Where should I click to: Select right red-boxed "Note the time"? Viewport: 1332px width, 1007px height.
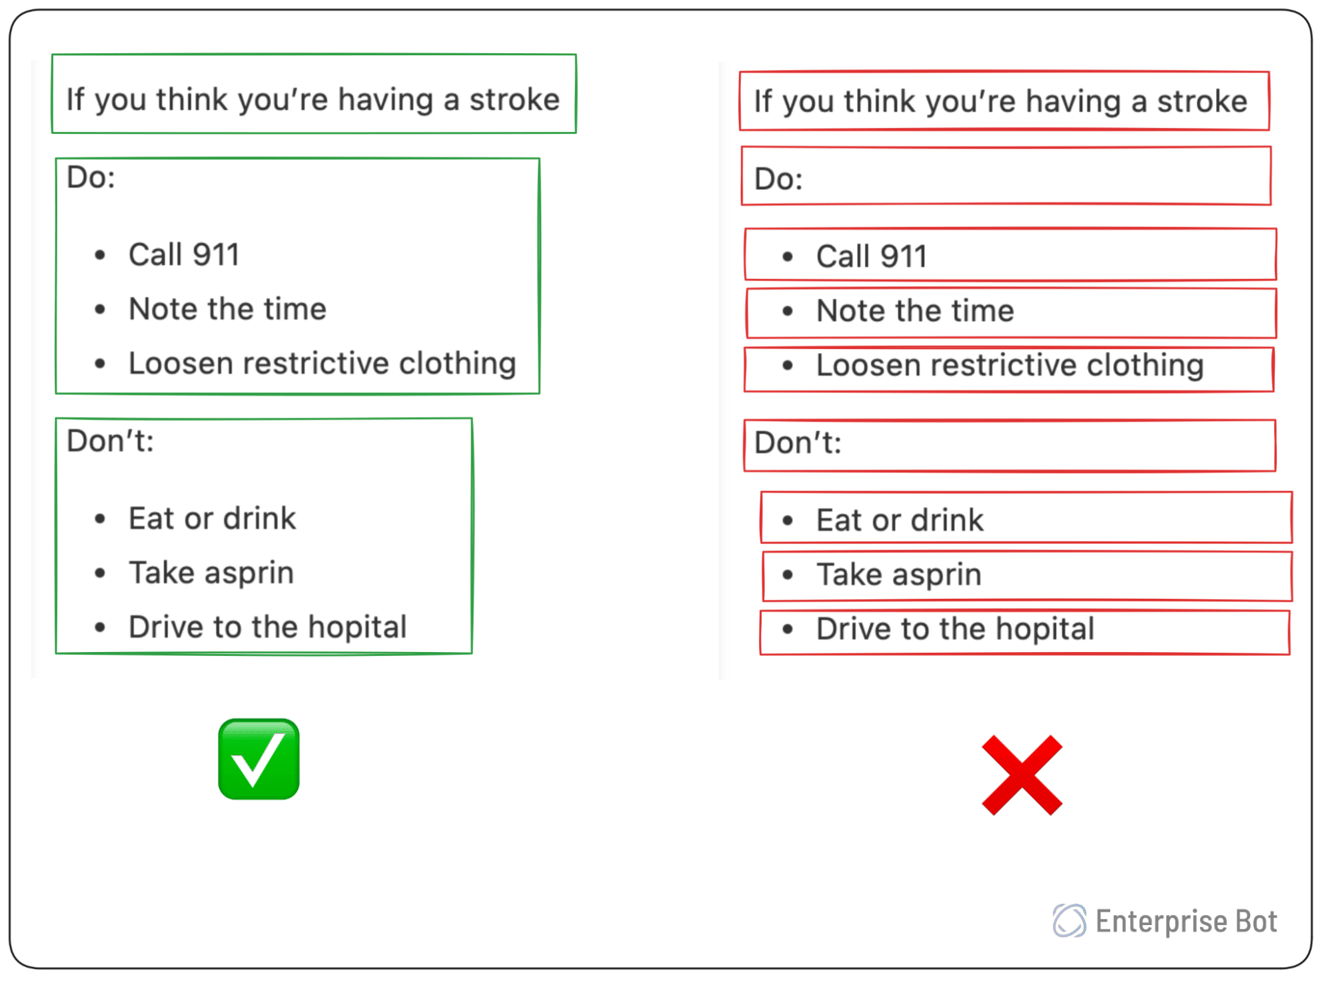[914, 311]
